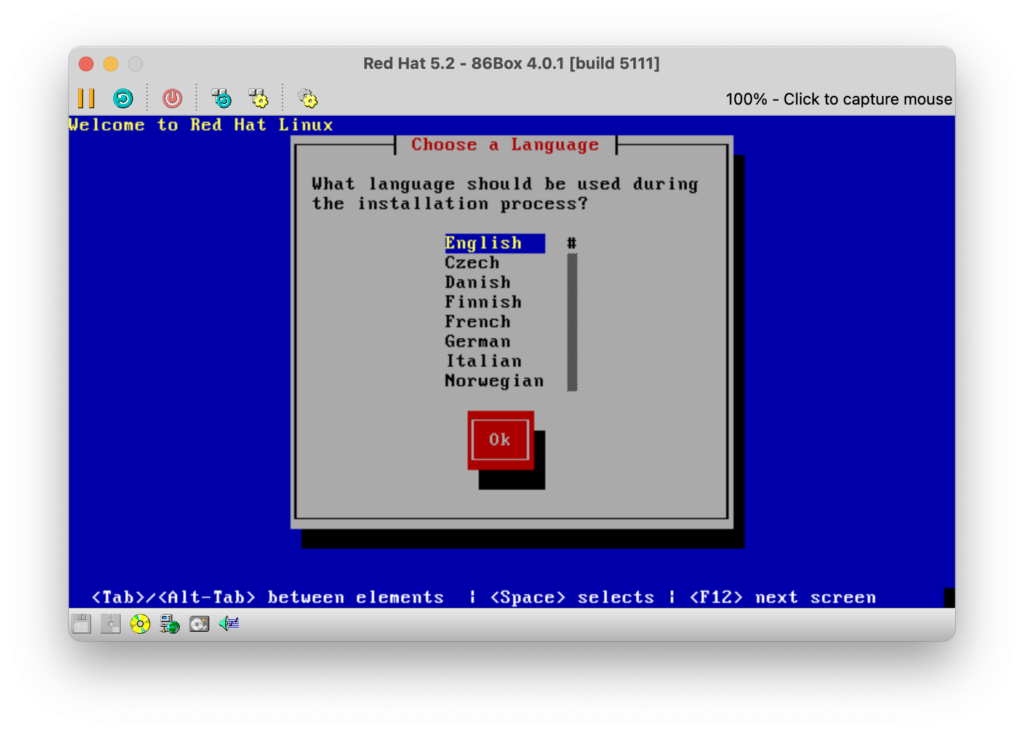Select Italian in the language list
Viewport: 1024px width, 732px height.
pyautogui.click(x=483, y=360)
